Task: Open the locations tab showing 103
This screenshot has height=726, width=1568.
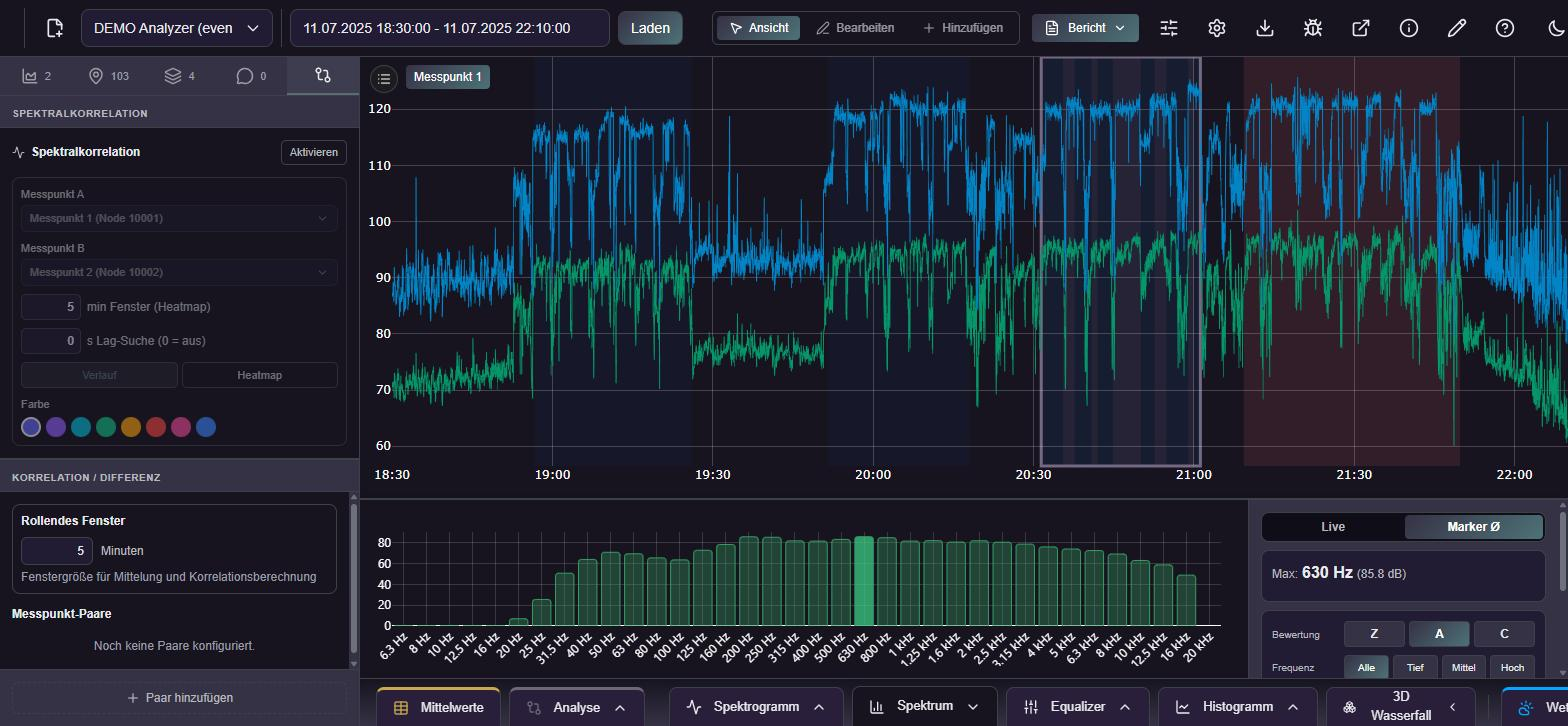Action: pos(108,76)
